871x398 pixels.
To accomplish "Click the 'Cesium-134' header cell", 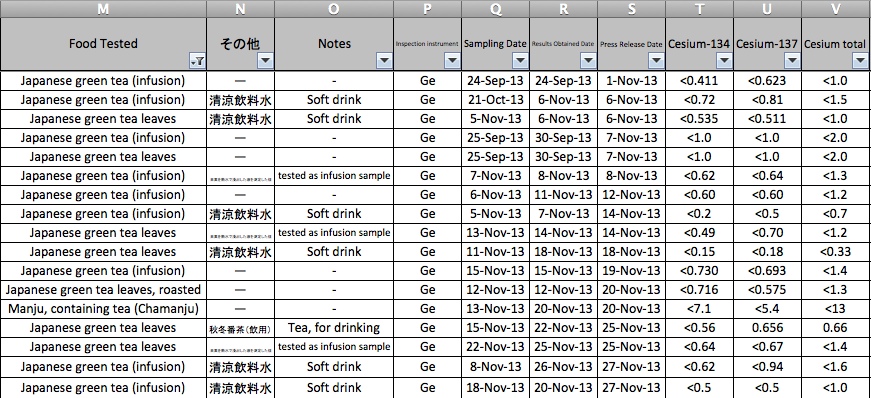I will click(x=699, y=44).
